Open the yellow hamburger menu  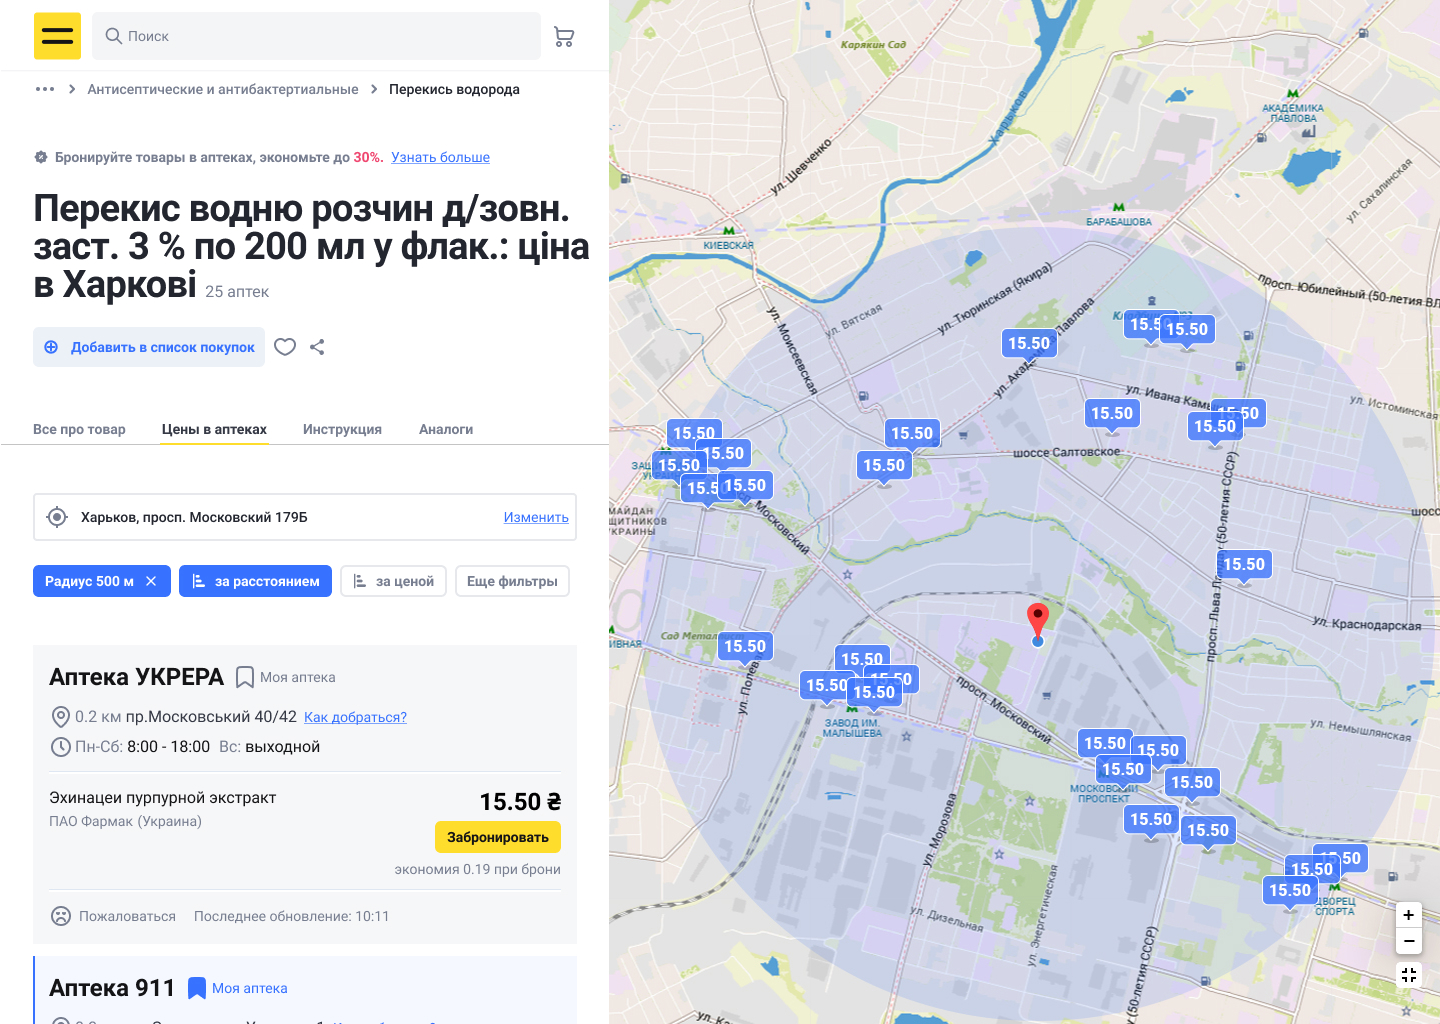(57, 36)
